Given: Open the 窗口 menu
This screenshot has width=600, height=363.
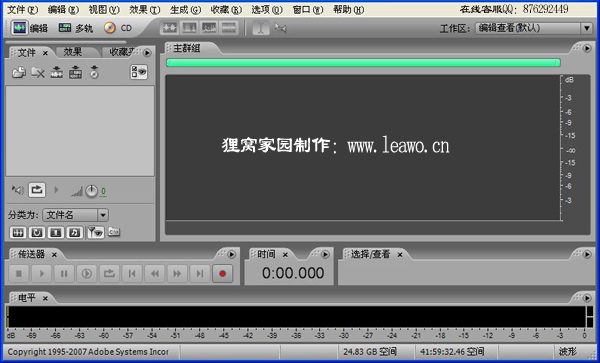Looking at the screenshot, I should pyautogui.click(x=308, y=10).
